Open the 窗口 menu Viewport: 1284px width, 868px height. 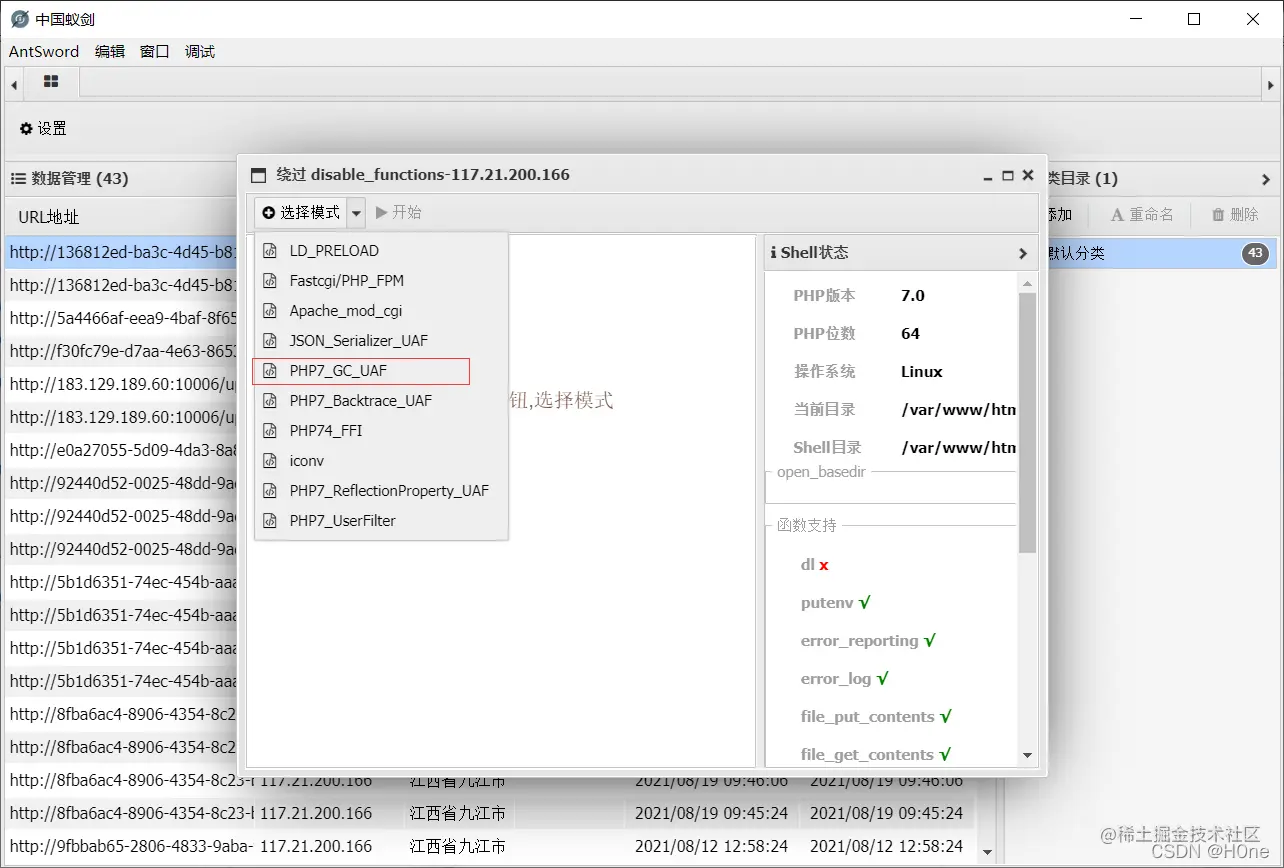coord(155,52)
